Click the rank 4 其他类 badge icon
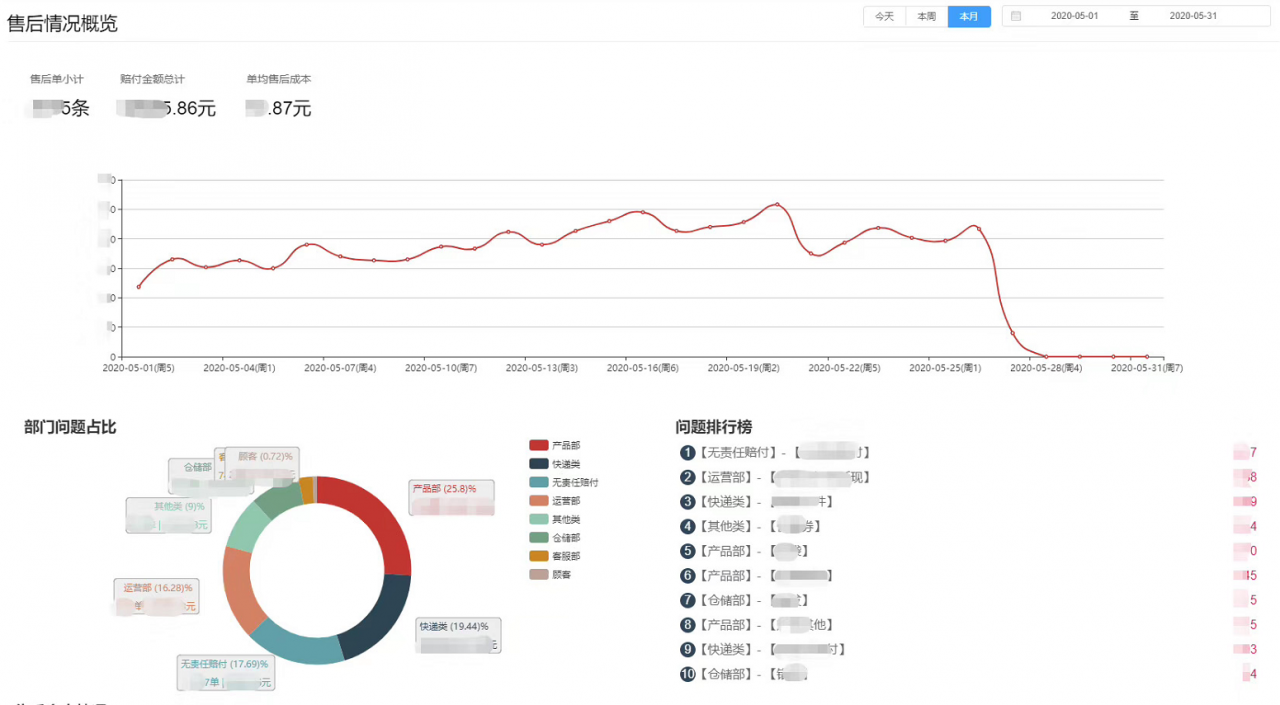This screenshot has height=705, width=1280. pyautogui.click(x=687, y=527)
